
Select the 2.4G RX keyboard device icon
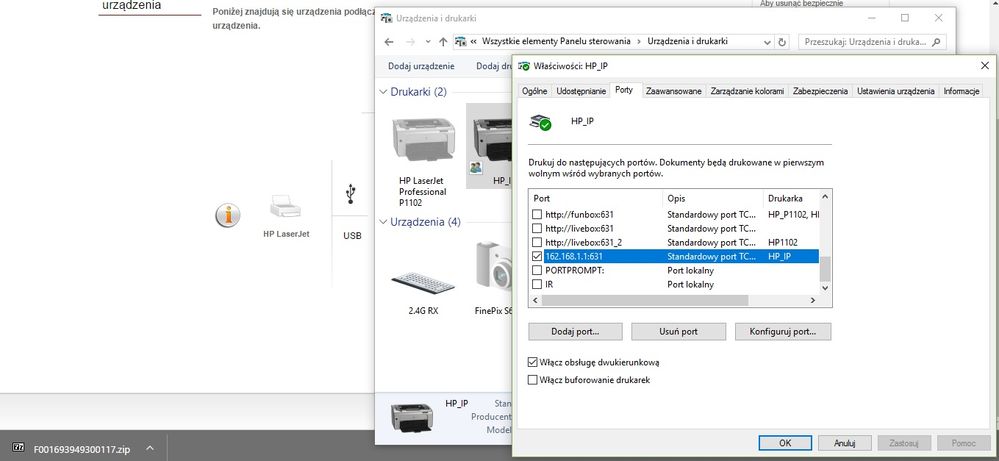coord(423,283)
